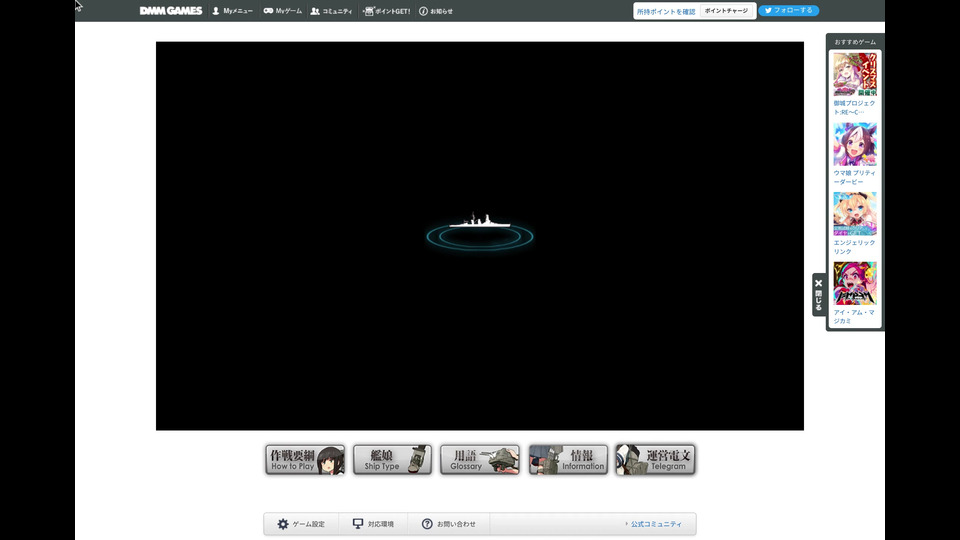960x540 pixels.
Task: Click the ウマ娘 プリティーダービー text link
Action: click(x=854, y=178)
